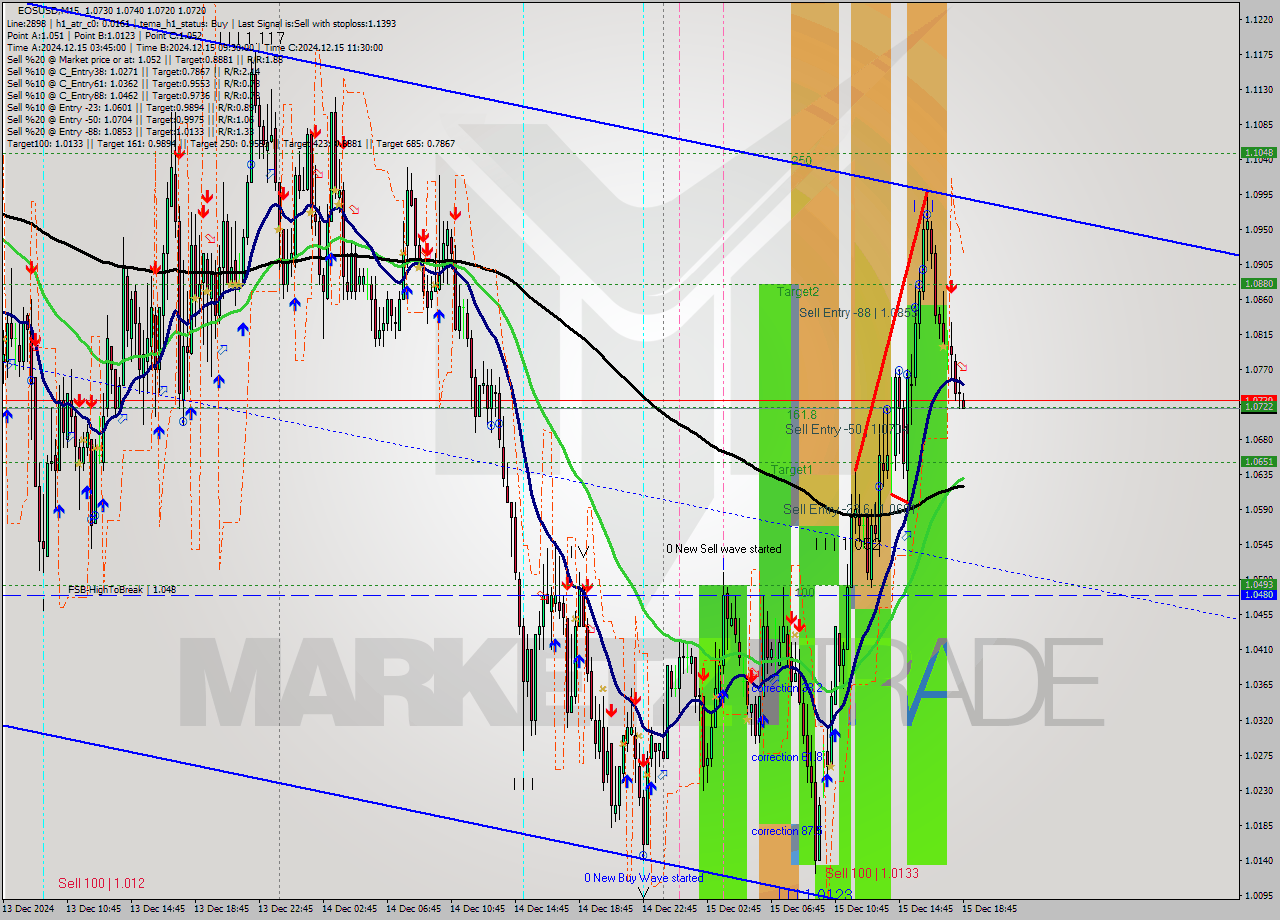Click the 1.0995 price axis label

pos(1258,194)
